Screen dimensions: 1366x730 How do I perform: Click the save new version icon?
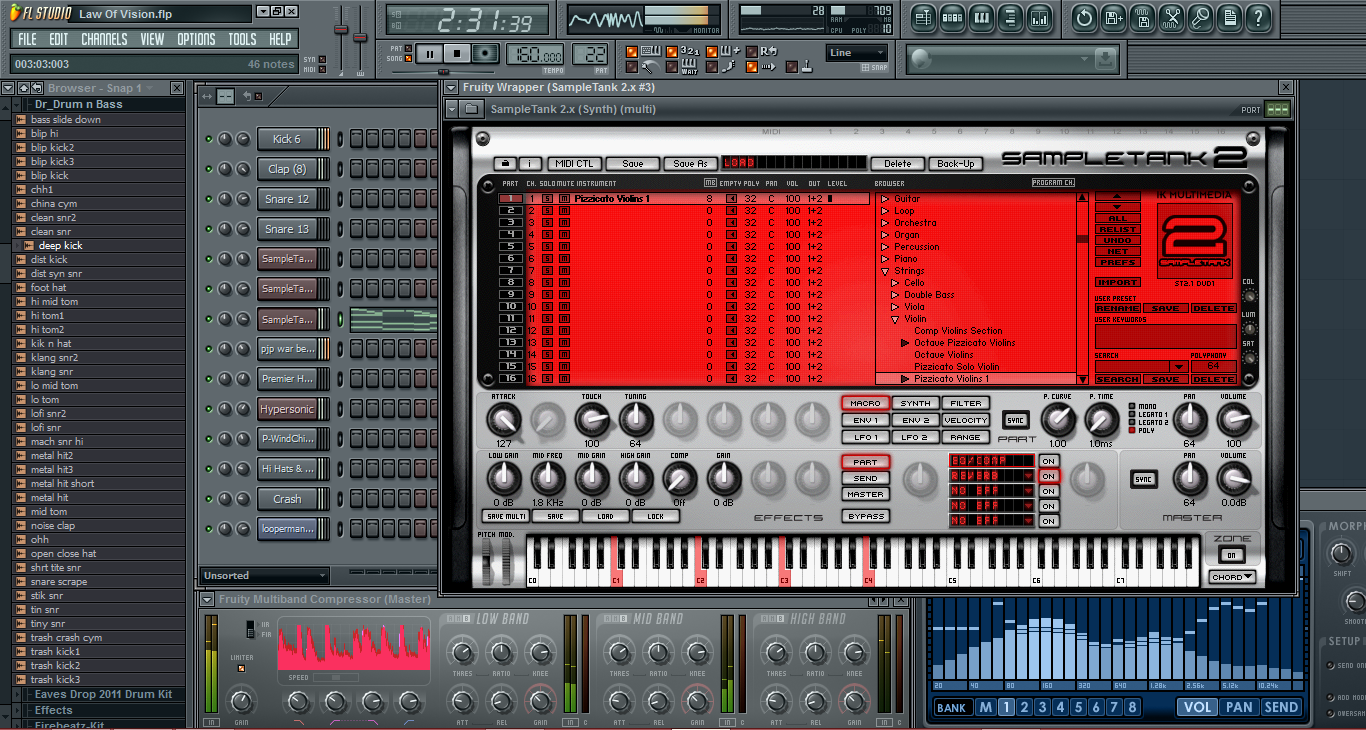coord(1113,17)
